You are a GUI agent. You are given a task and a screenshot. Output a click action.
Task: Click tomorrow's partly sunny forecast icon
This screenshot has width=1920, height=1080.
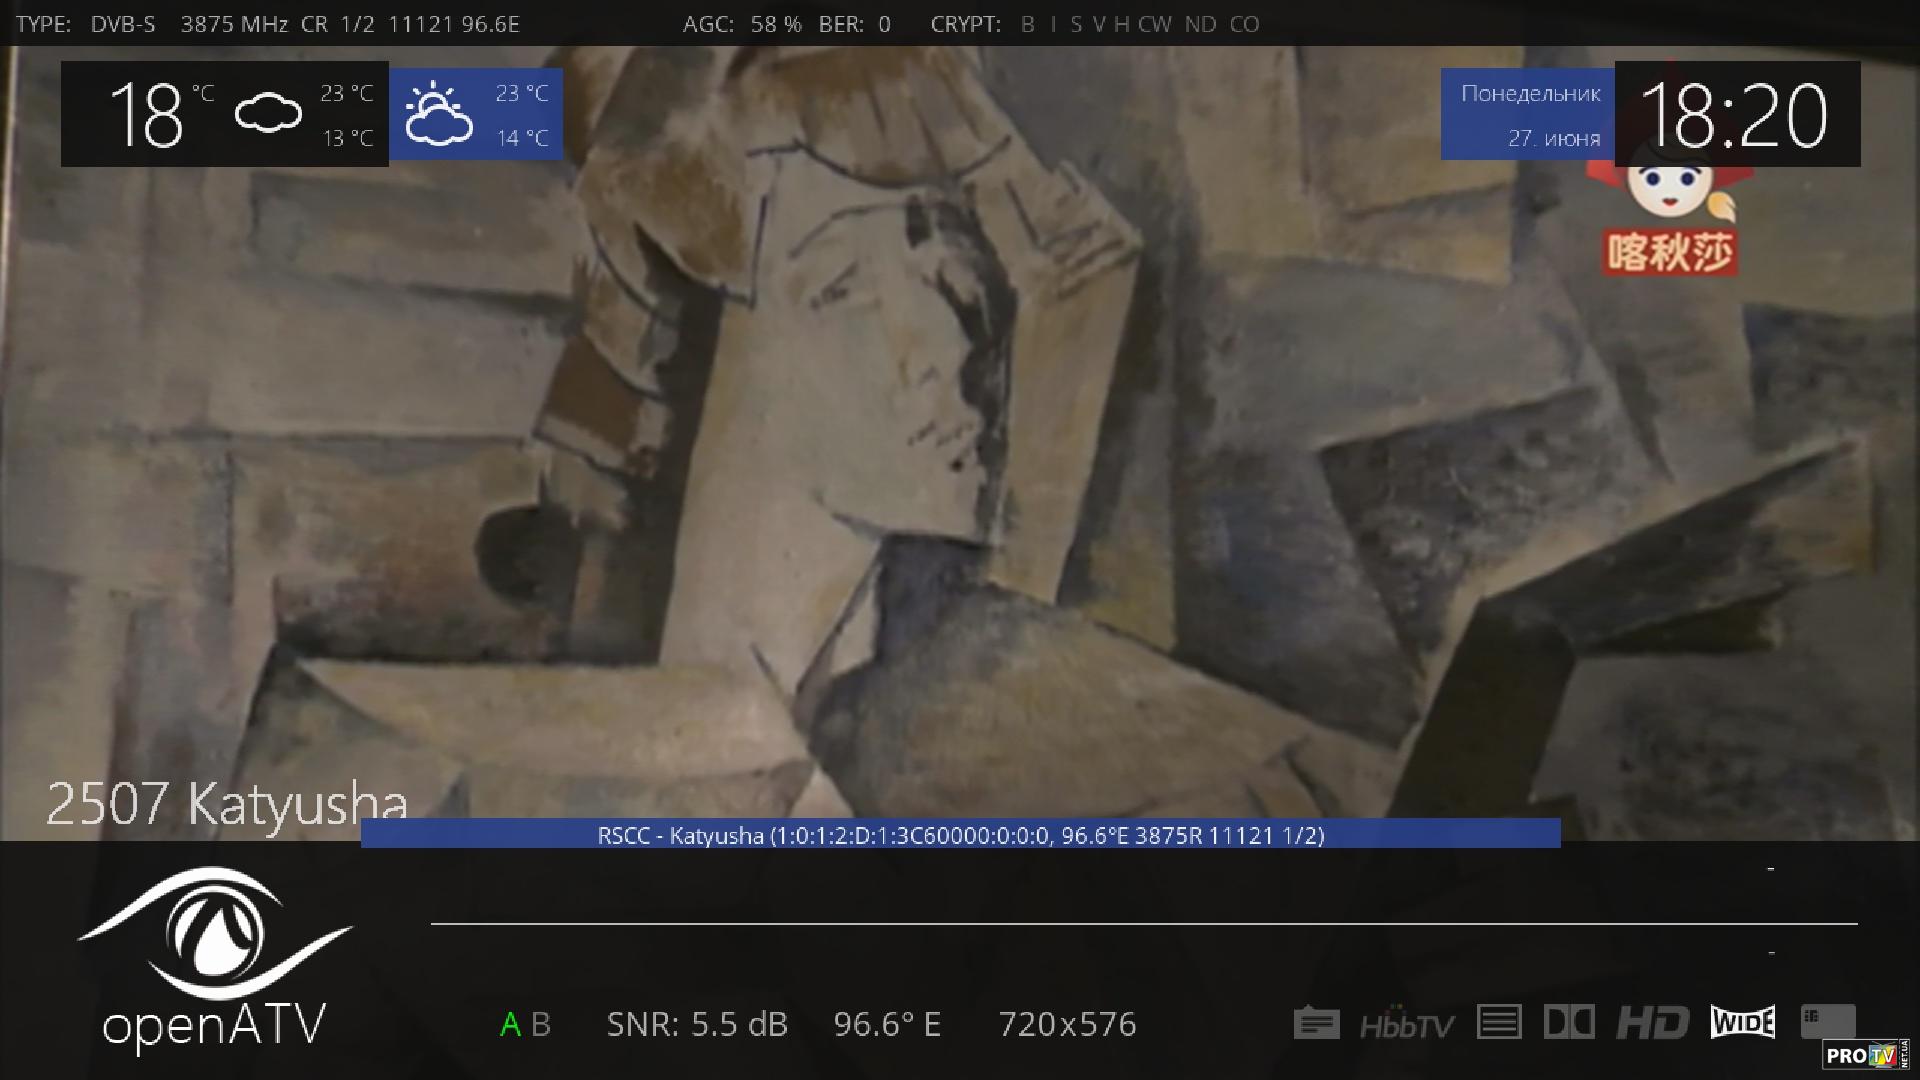(438, 115)
